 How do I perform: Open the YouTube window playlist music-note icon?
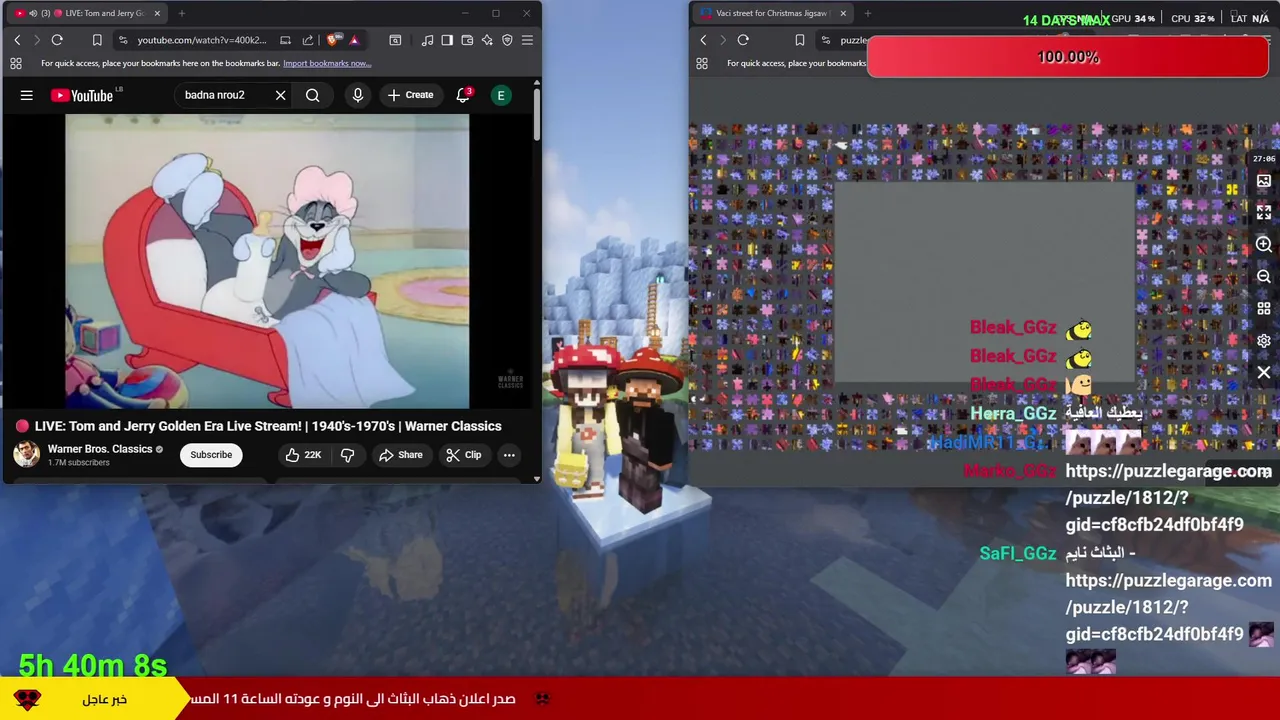point(427,40)
